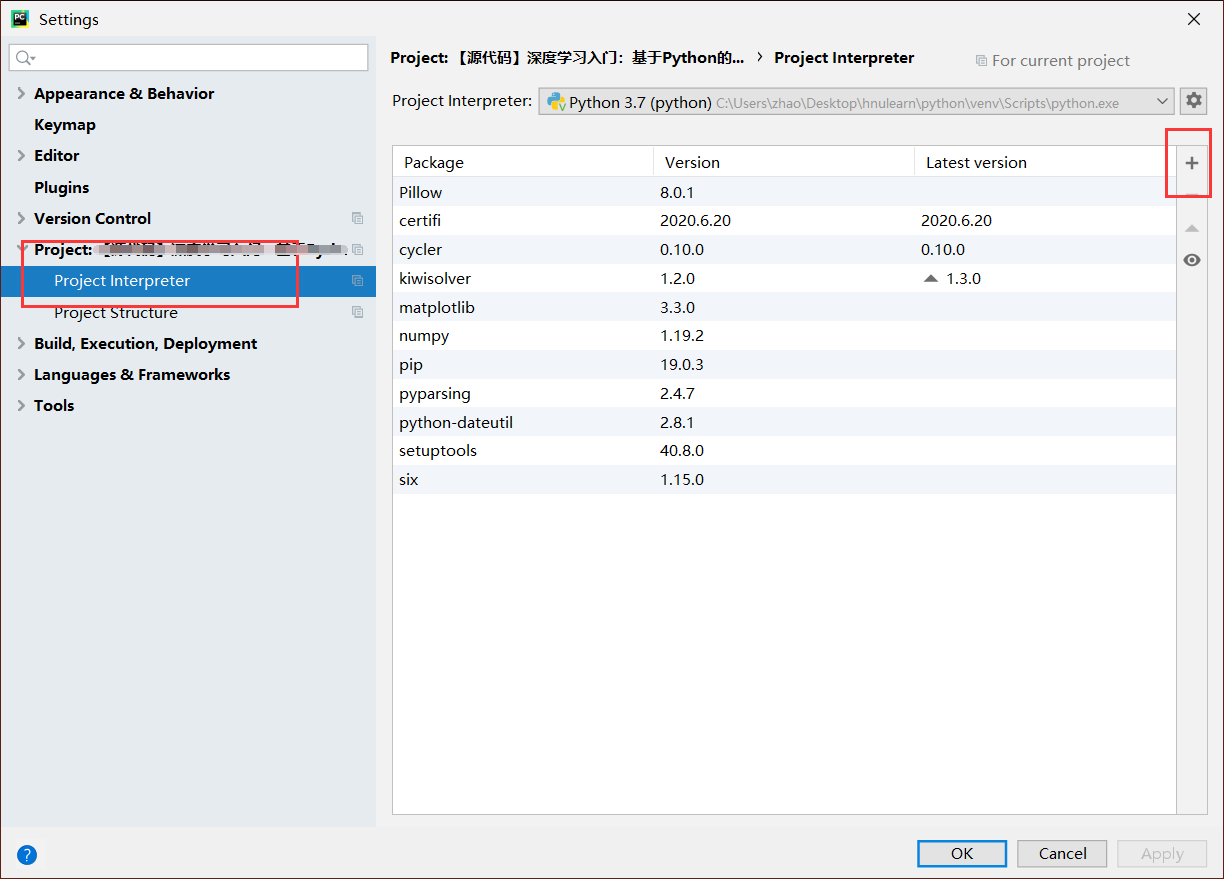Click kiwisolver latest version 1.3.0
Viewport: 1224px width, 879px height.
[x=963, y=279]
